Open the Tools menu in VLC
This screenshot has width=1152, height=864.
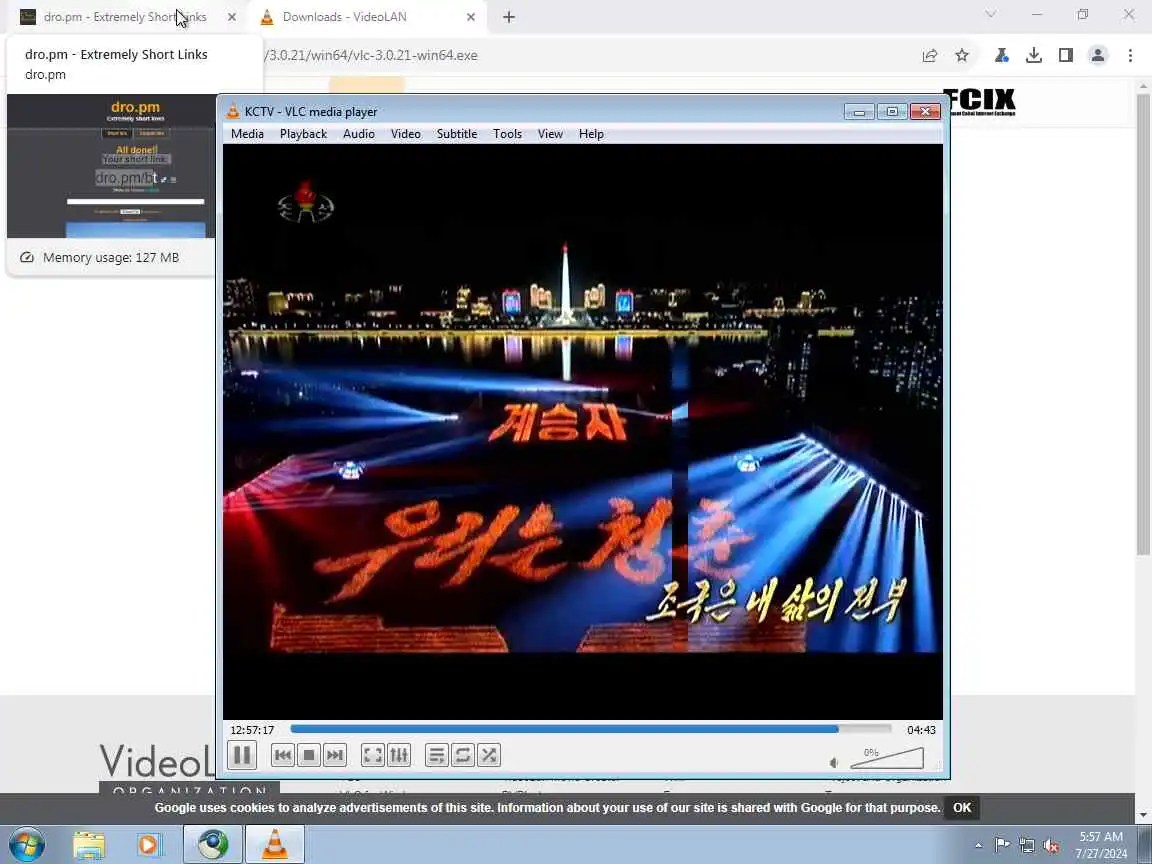click(x=507, y=134)
